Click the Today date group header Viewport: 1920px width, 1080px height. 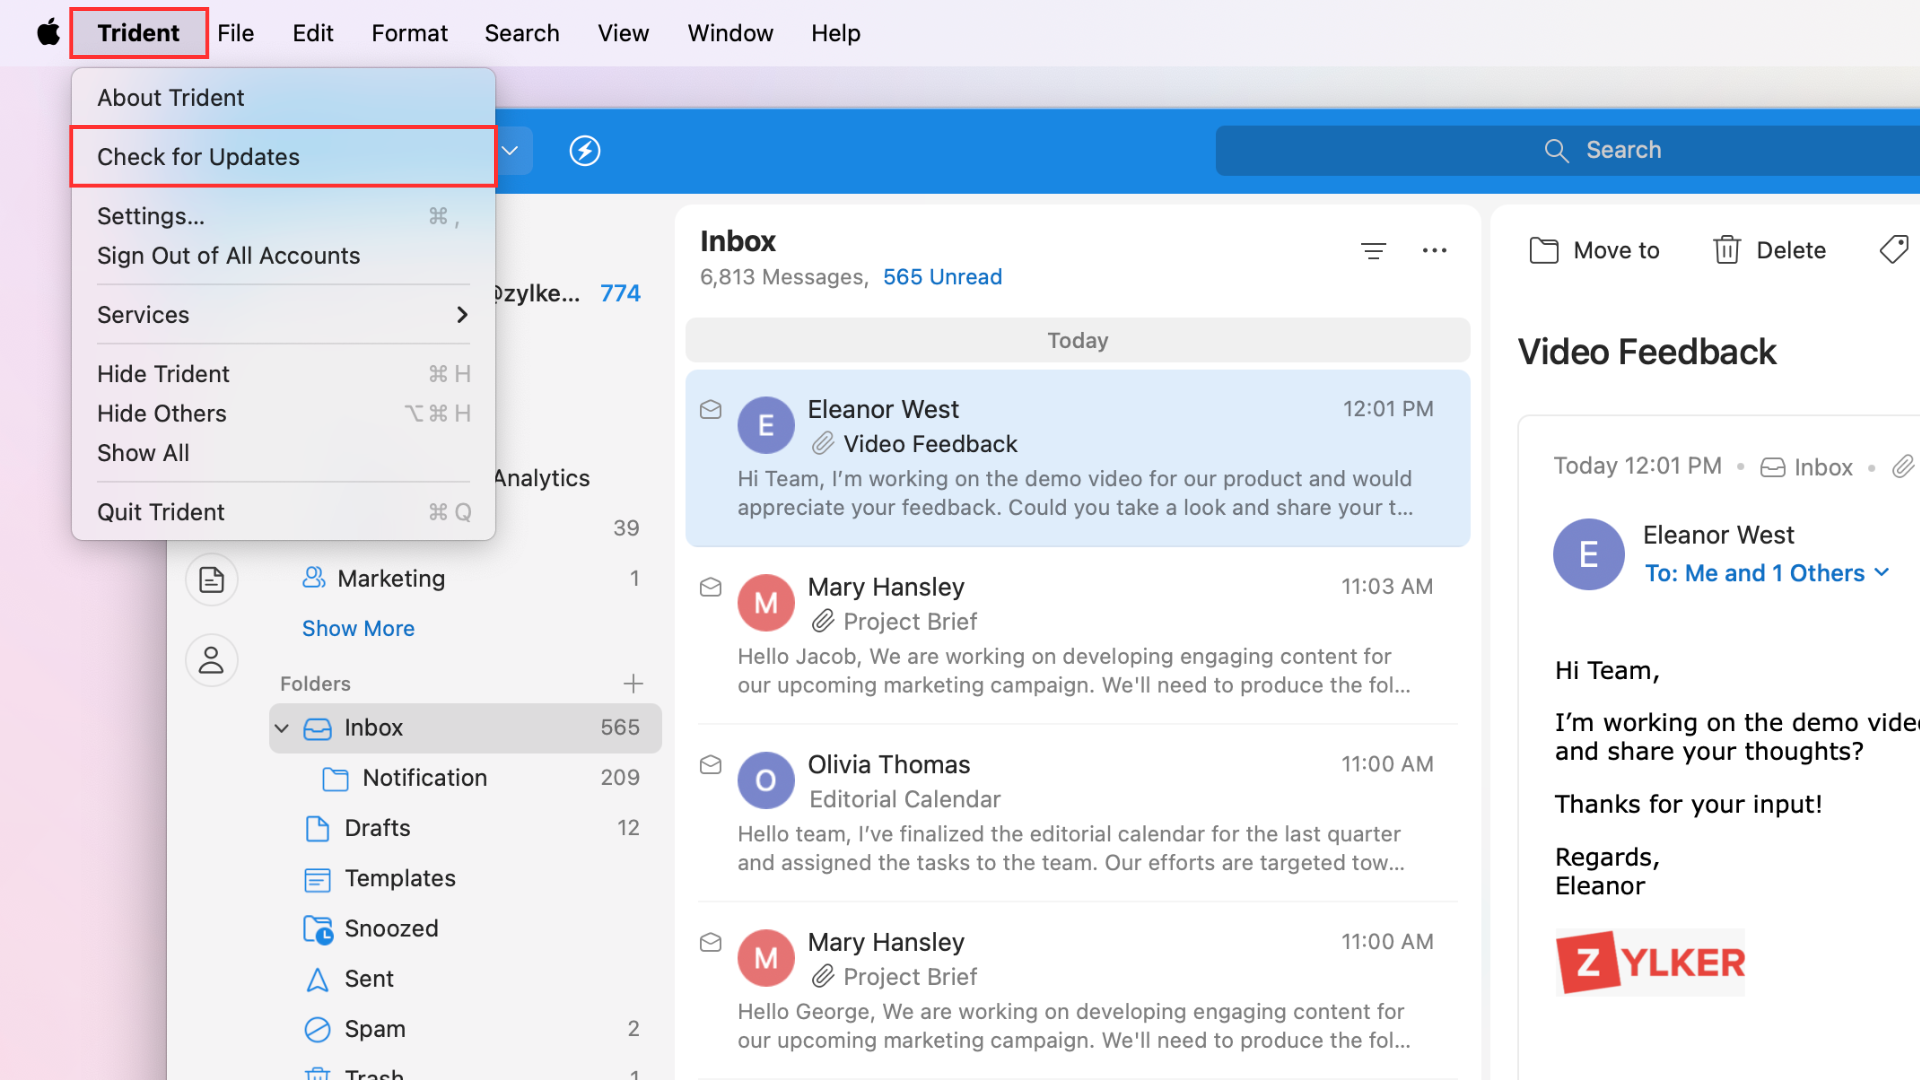[1078, 340]
